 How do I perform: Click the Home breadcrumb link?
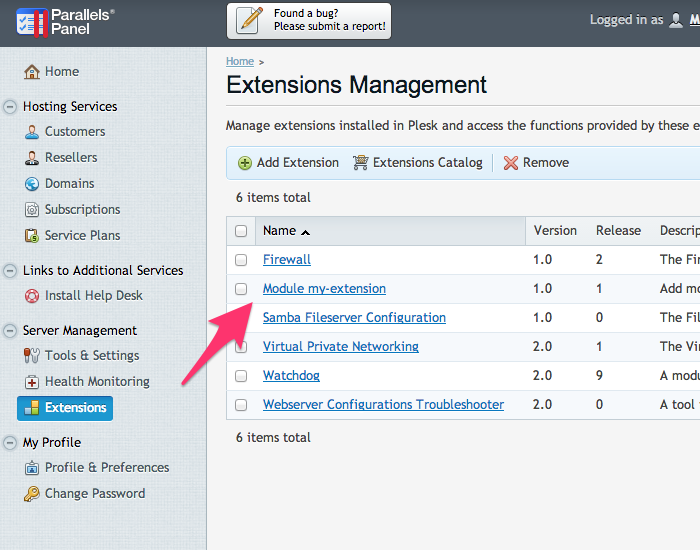tap(240, 61)
